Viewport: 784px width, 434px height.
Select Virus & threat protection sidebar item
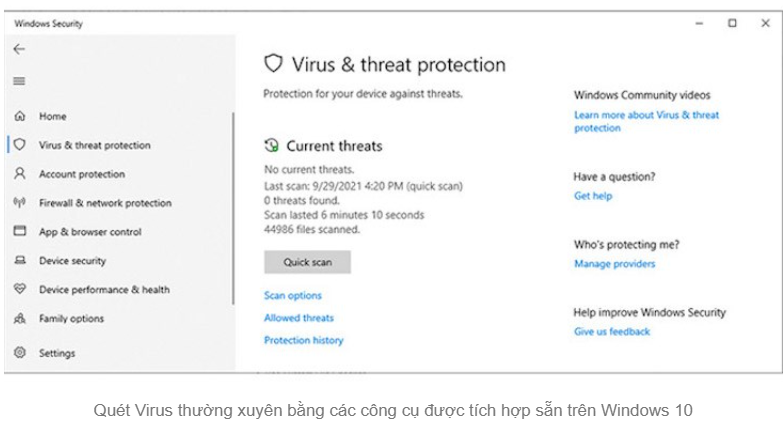pyautogui.click(x=94, y=145)
